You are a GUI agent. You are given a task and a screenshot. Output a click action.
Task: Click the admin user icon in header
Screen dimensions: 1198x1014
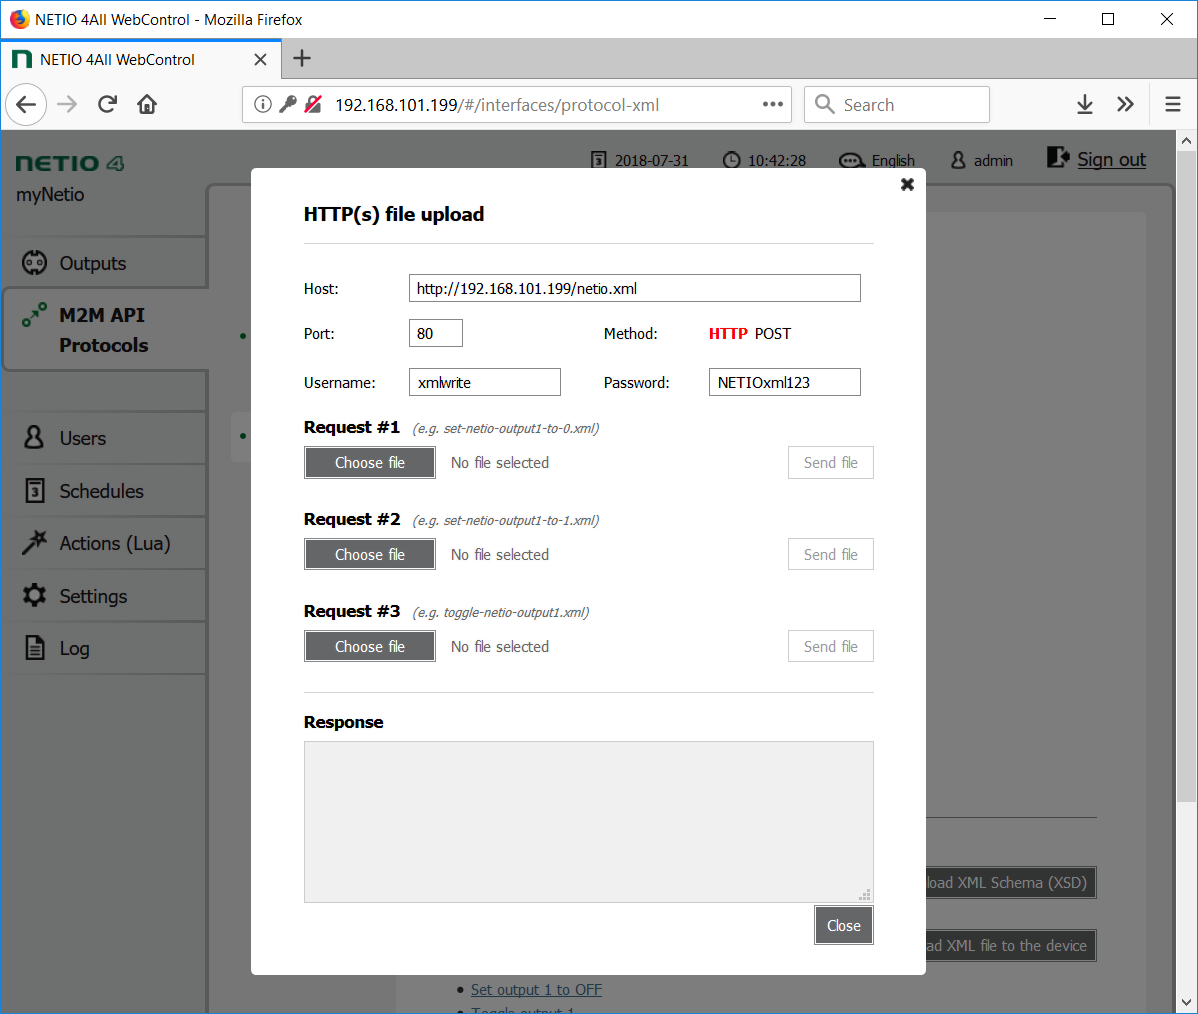[958, 160]
